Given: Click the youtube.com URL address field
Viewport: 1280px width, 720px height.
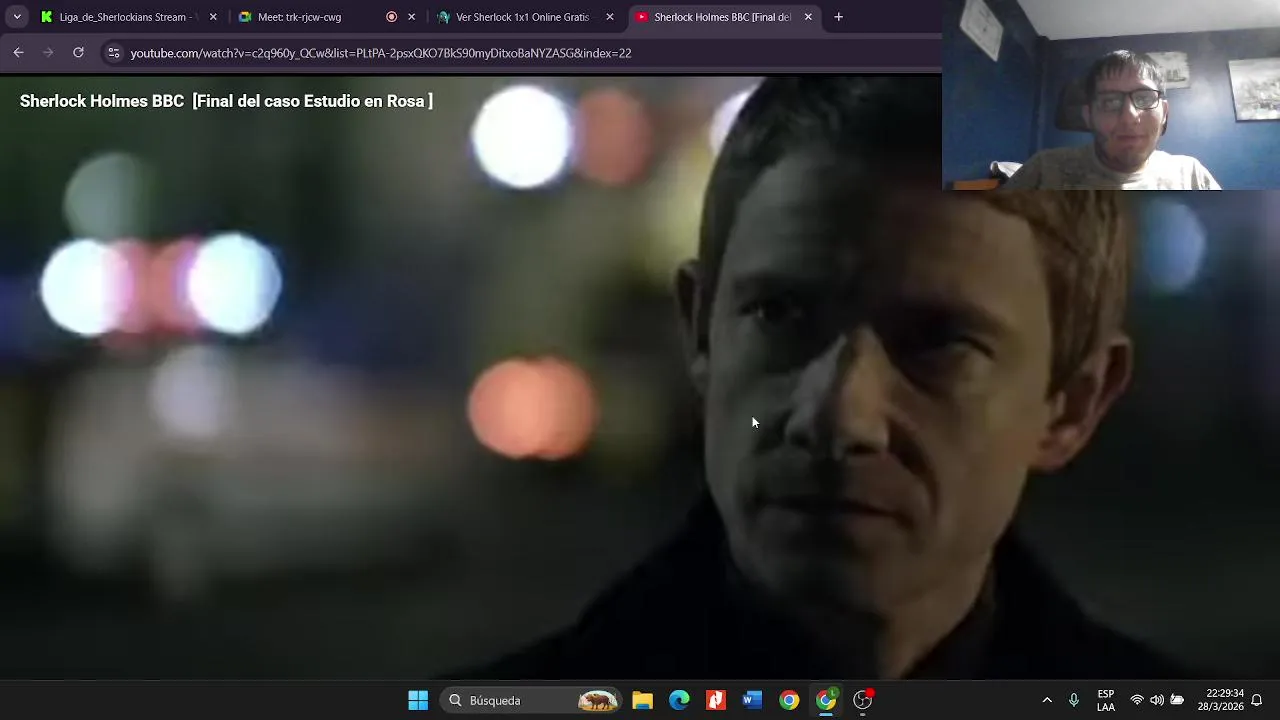Looking at the screenshot, I should 380,53.
